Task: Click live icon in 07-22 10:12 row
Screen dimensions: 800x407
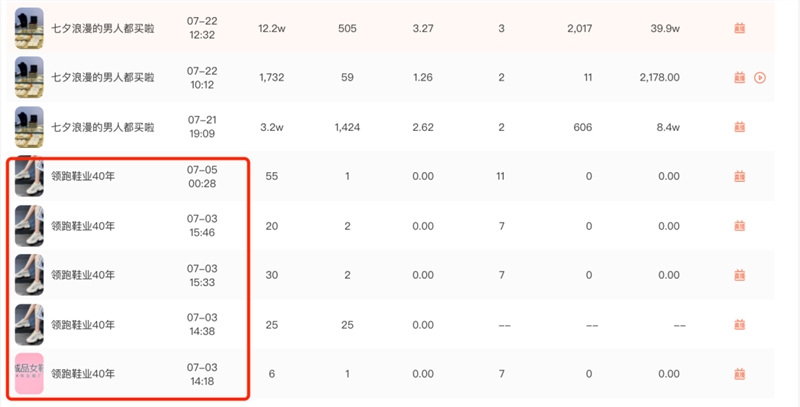Action: click(739, 78)
